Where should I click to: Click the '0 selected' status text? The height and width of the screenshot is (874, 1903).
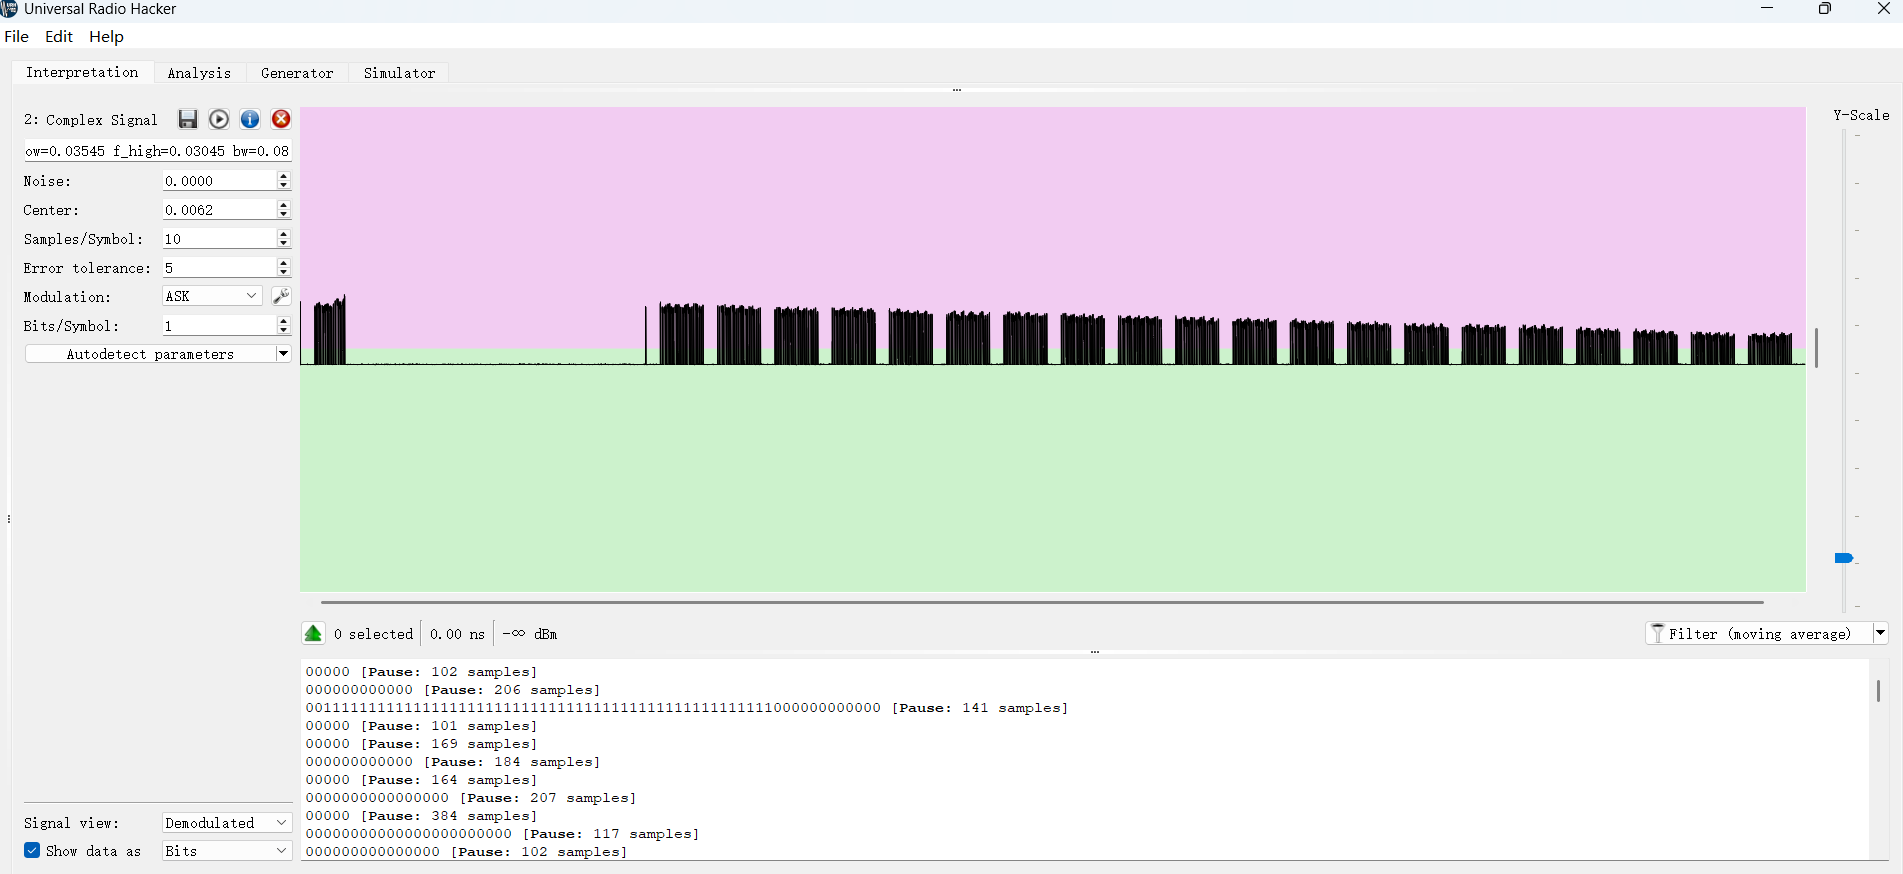tap(373, 634)
